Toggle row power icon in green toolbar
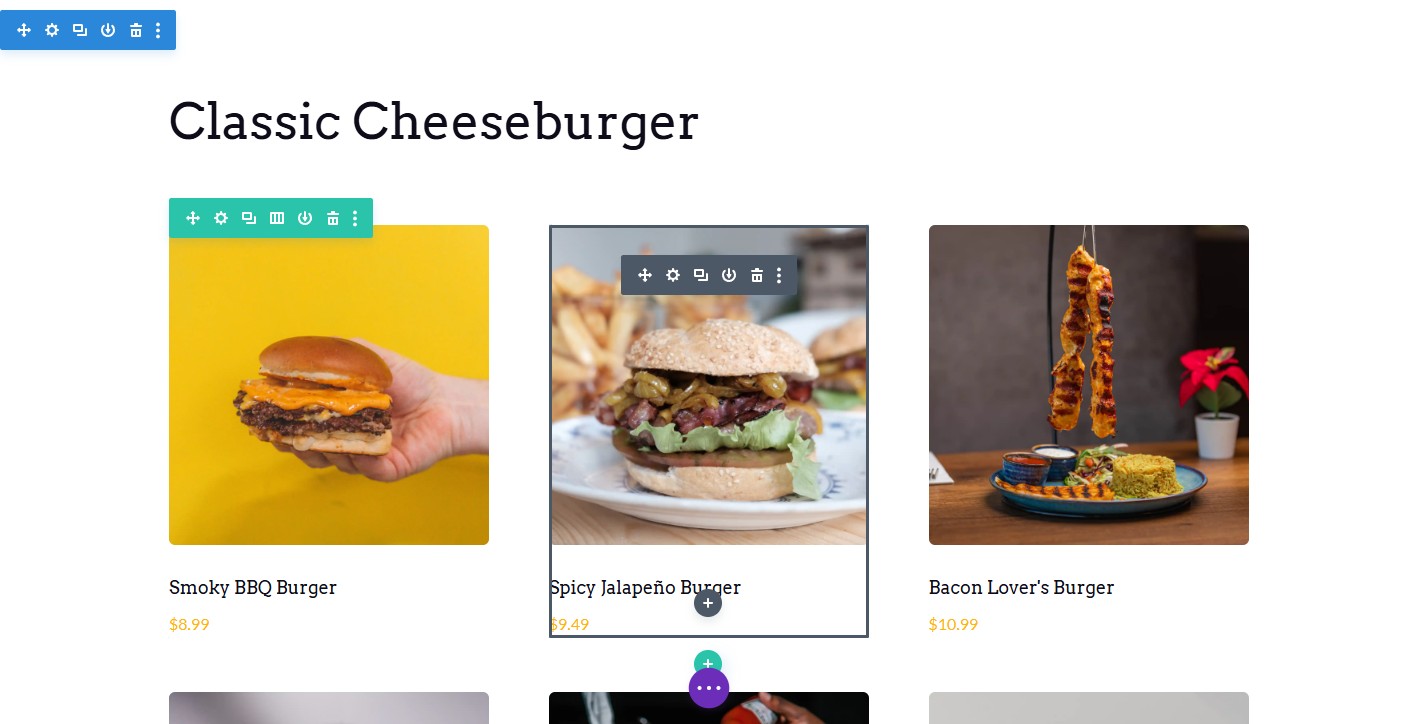 pos(305,218)
